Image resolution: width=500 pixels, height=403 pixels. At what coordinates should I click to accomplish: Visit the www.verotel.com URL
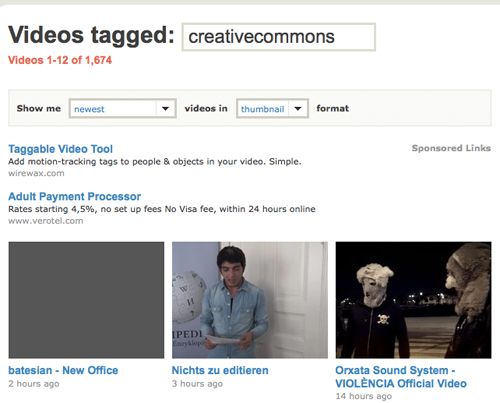point(46,221)
